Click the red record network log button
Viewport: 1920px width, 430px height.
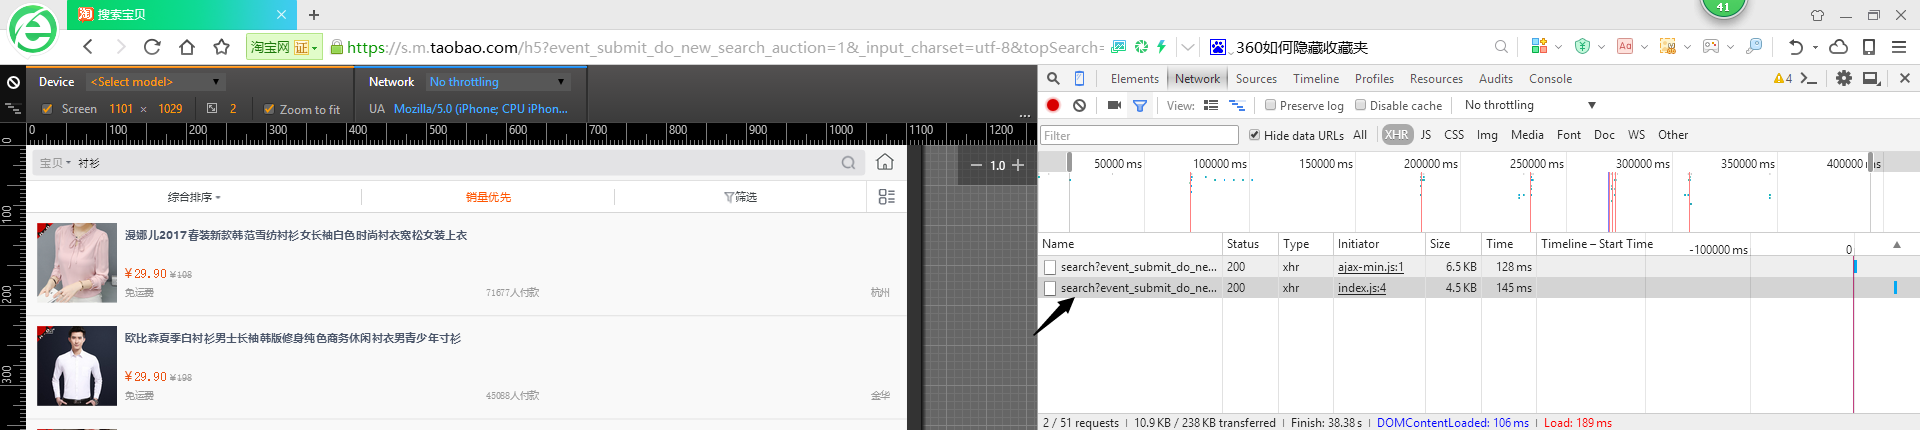pyautogui.click(x=1053, y=105)
